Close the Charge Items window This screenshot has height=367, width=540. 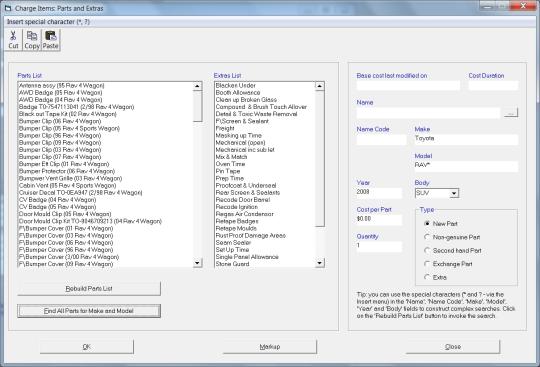coord(523,6)
